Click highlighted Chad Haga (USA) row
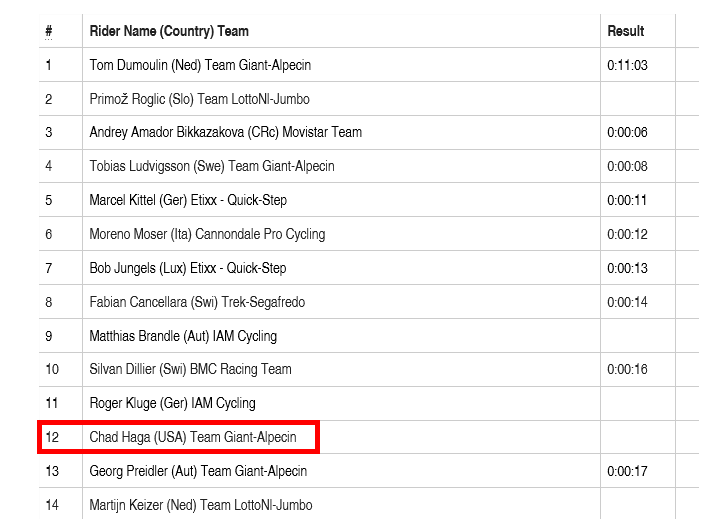The height and width of the screenshot is (519, 719). [193, 437]
